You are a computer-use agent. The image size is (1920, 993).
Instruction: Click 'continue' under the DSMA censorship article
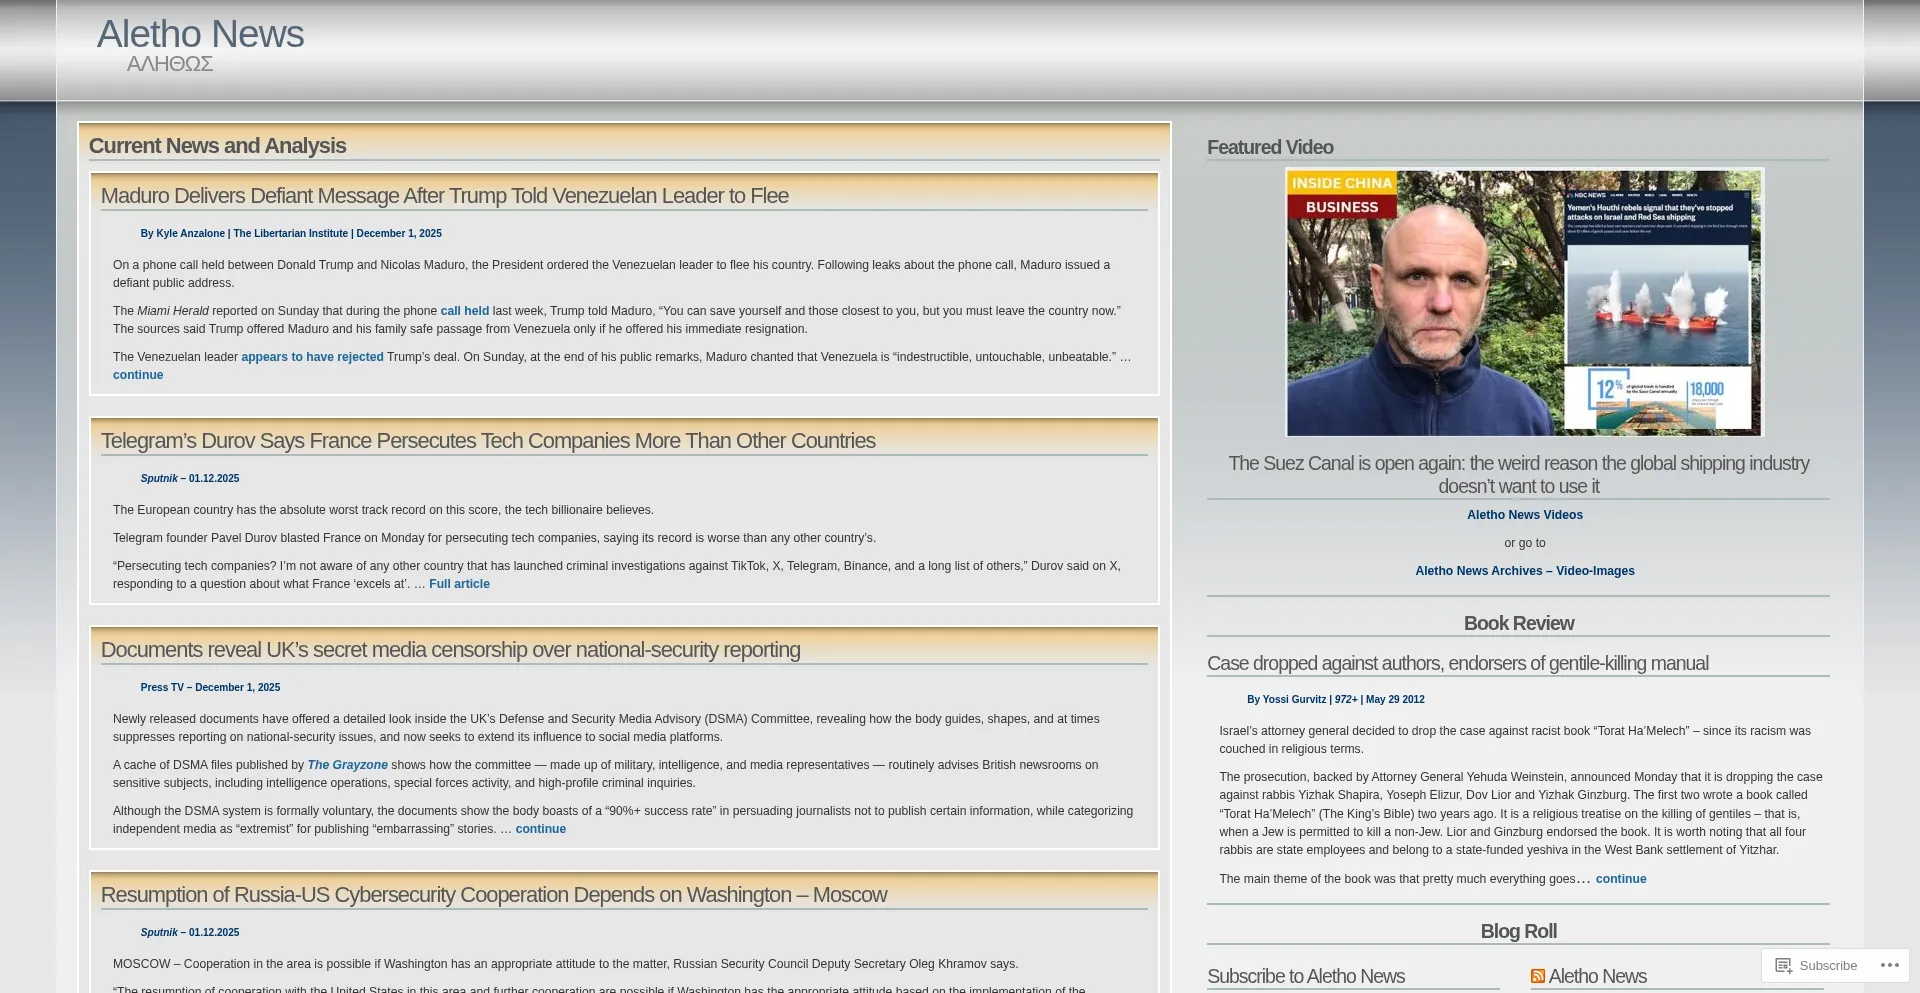pos(540,829)
